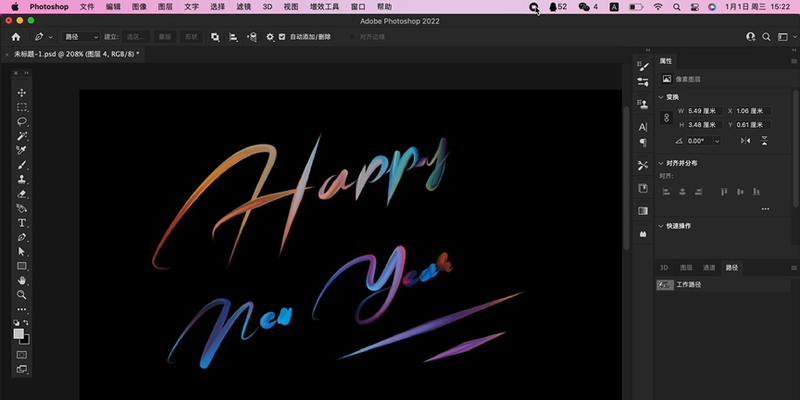Open the gear settings in options bar
Viewport: 800px width, 400px height.
pos(270,37)
